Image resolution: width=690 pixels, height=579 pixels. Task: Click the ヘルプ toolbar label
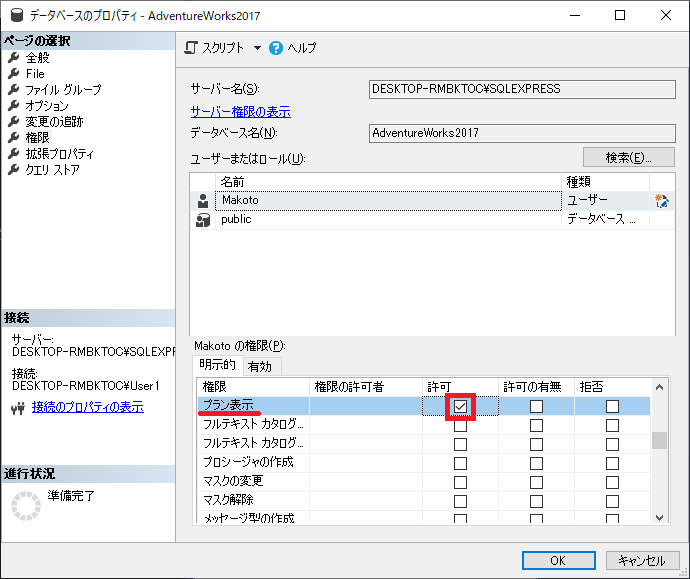(x=302, y=48)
